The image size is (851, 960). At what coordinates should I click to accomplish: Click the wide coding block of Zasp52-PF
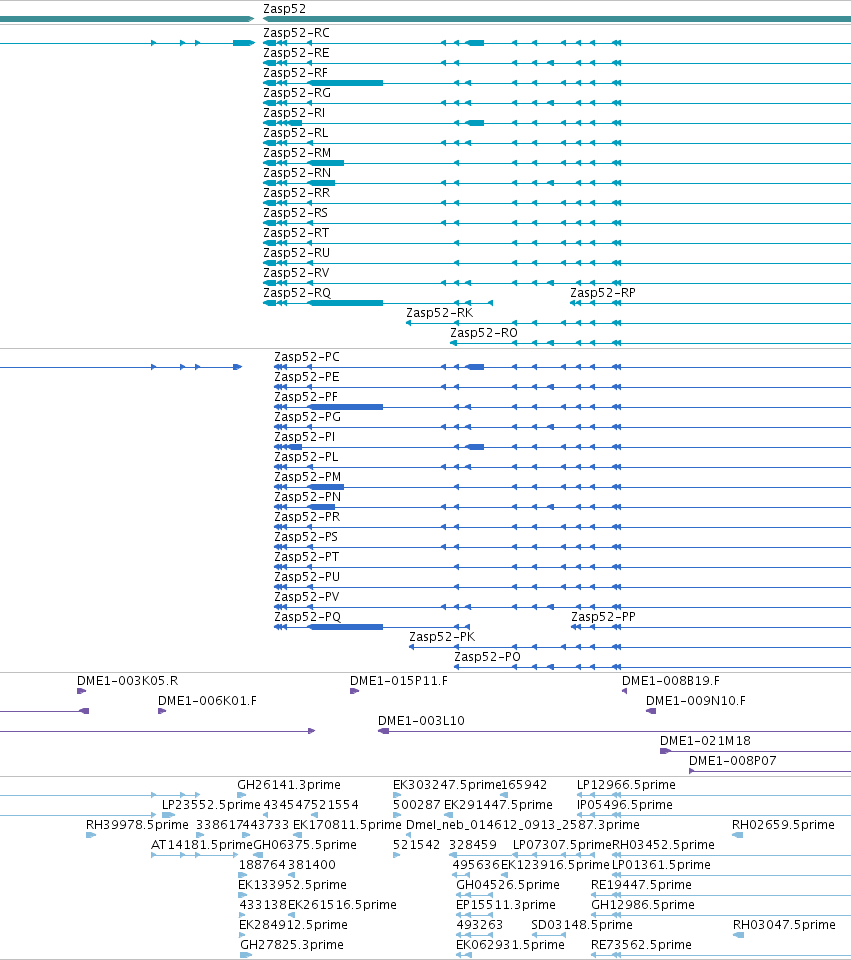tap(347, 407)
